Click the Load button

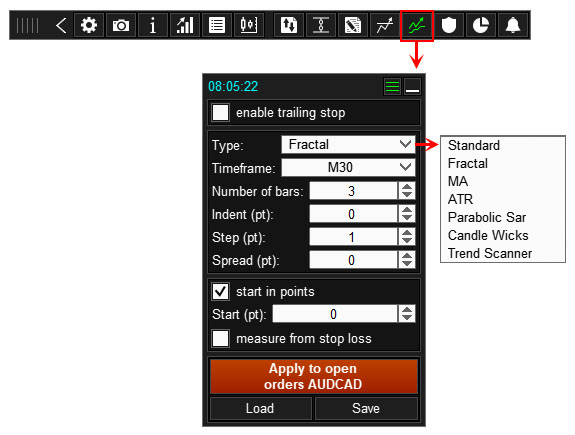260,408
